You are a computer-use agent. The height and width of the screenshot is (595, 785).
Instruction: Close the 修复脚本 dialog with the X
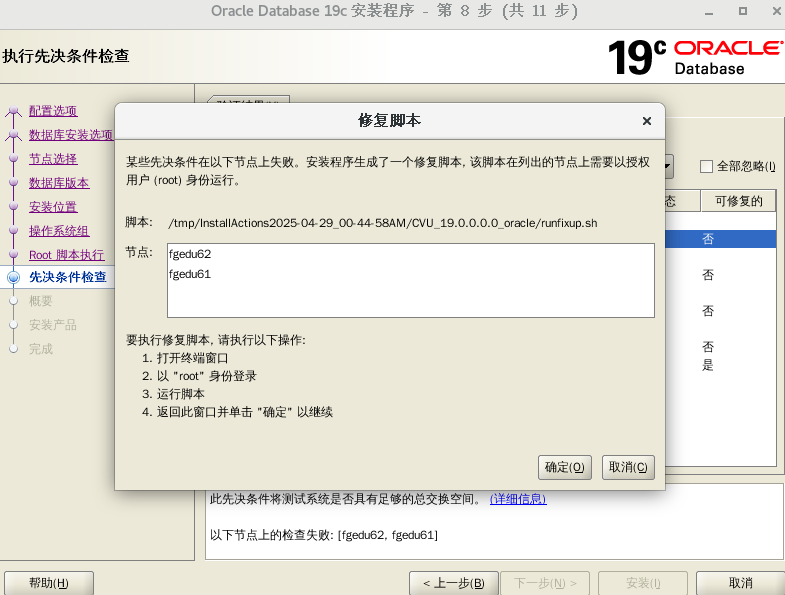pos(647,121)
